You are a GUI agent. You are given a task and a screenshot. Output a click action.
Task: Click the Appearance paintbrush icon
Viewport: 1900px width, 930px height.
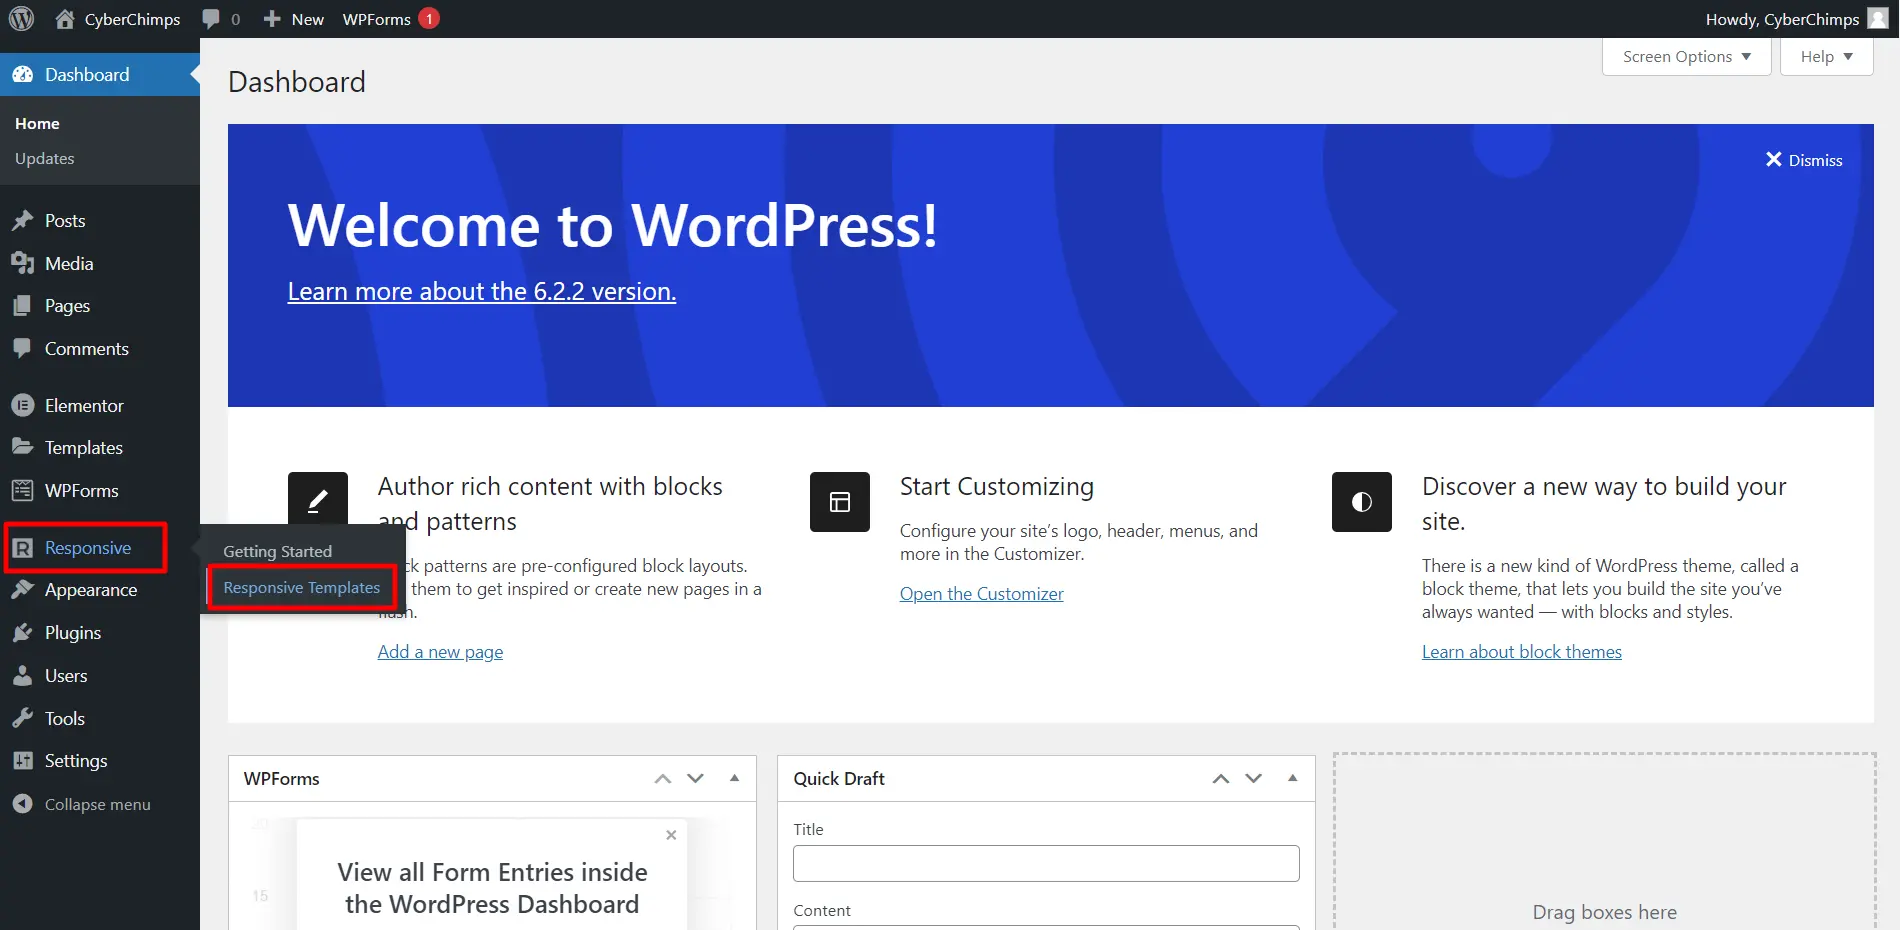coord(23,590)
